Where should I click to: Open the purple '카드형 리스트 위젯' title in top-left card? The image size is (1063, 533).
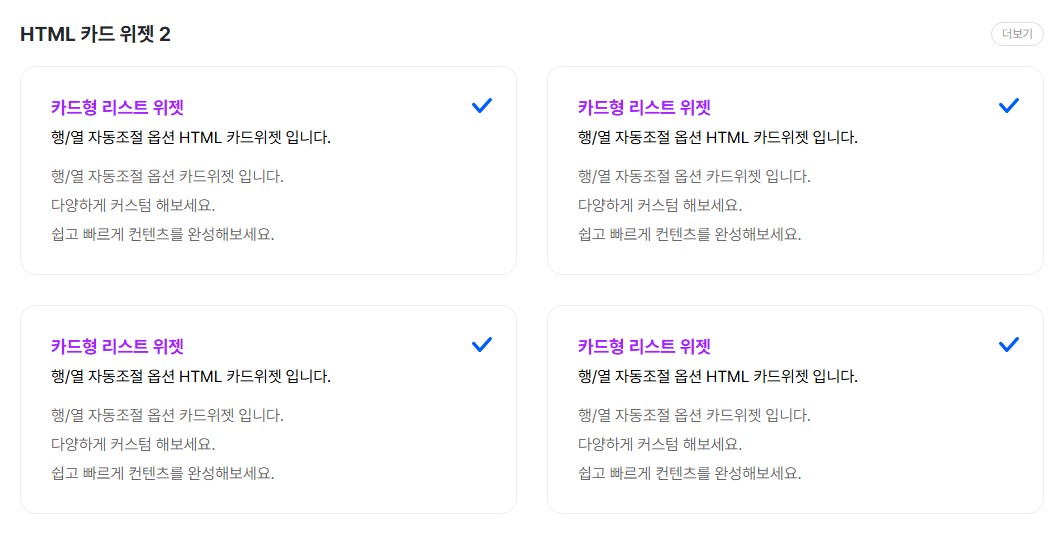pos(117,108)
